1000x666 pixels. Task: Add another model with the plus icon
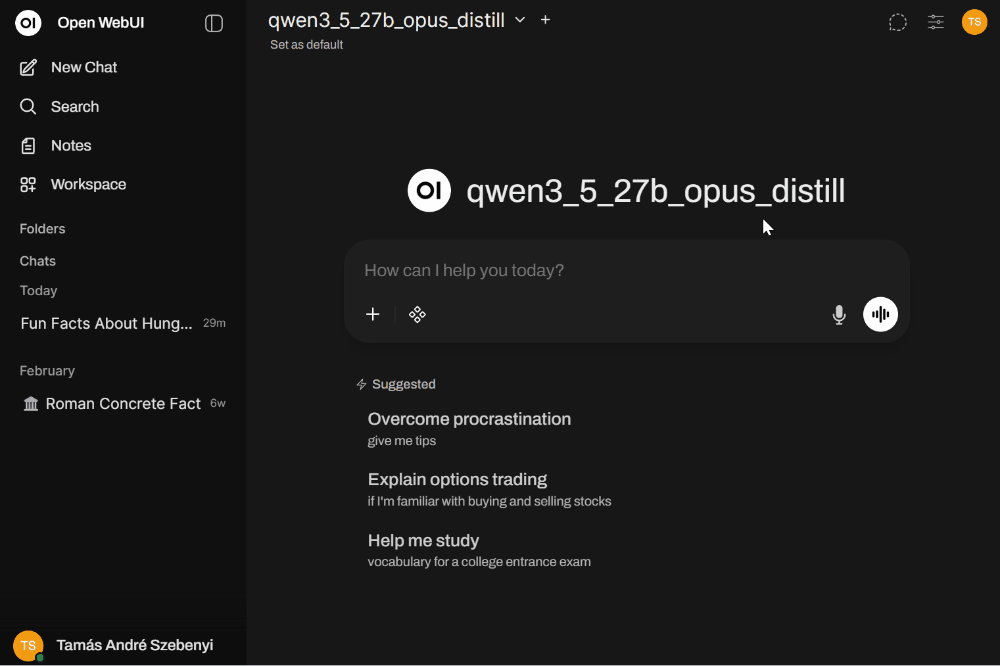545,20
